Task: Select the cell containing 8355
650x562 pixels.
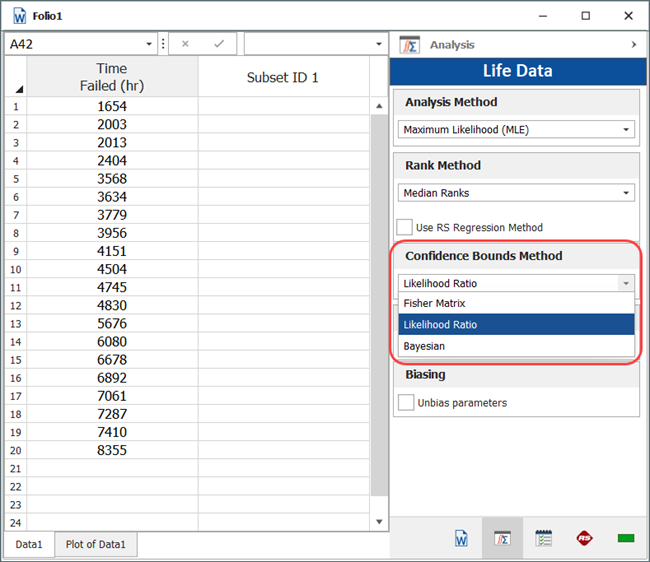Action: pos(112,451)
